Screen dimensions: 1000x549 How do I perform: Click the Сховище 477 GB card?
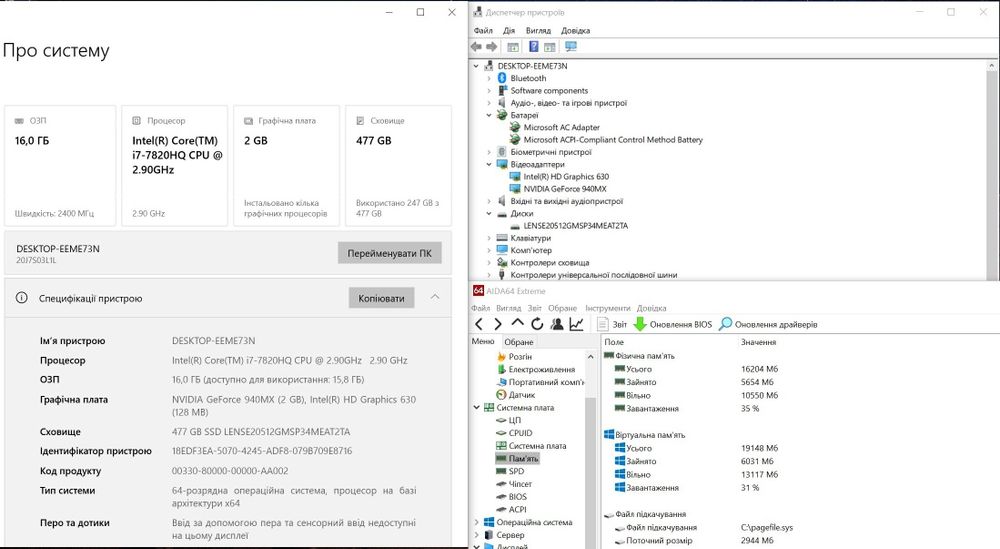399,166
